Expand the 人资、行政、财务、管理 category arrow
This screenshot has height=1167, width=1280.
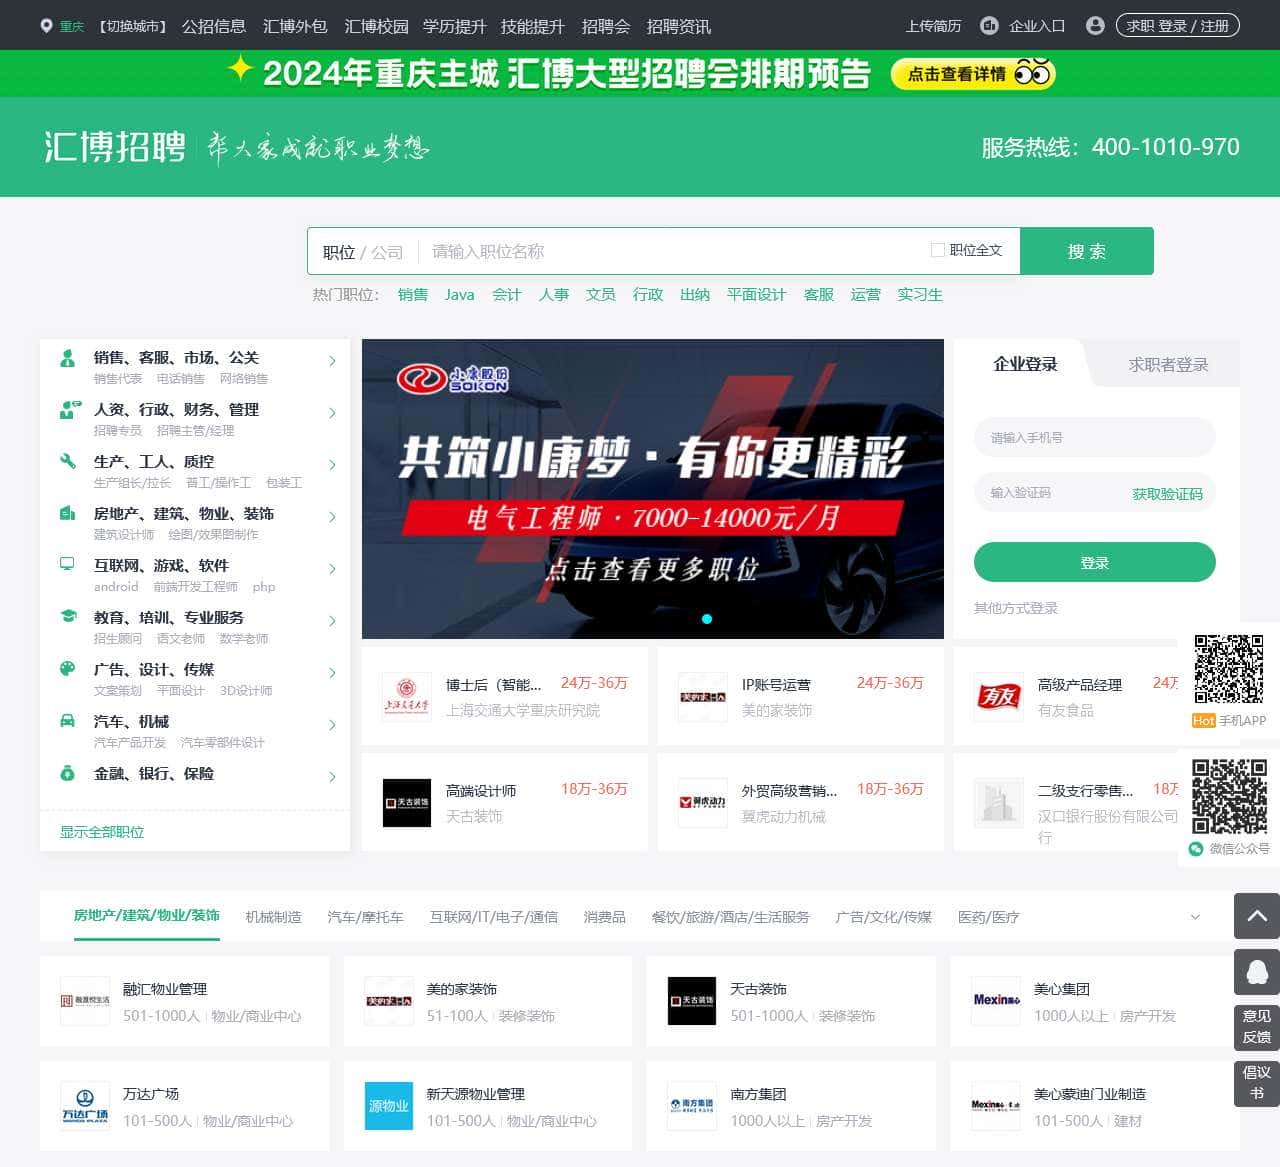click(332, 413)
